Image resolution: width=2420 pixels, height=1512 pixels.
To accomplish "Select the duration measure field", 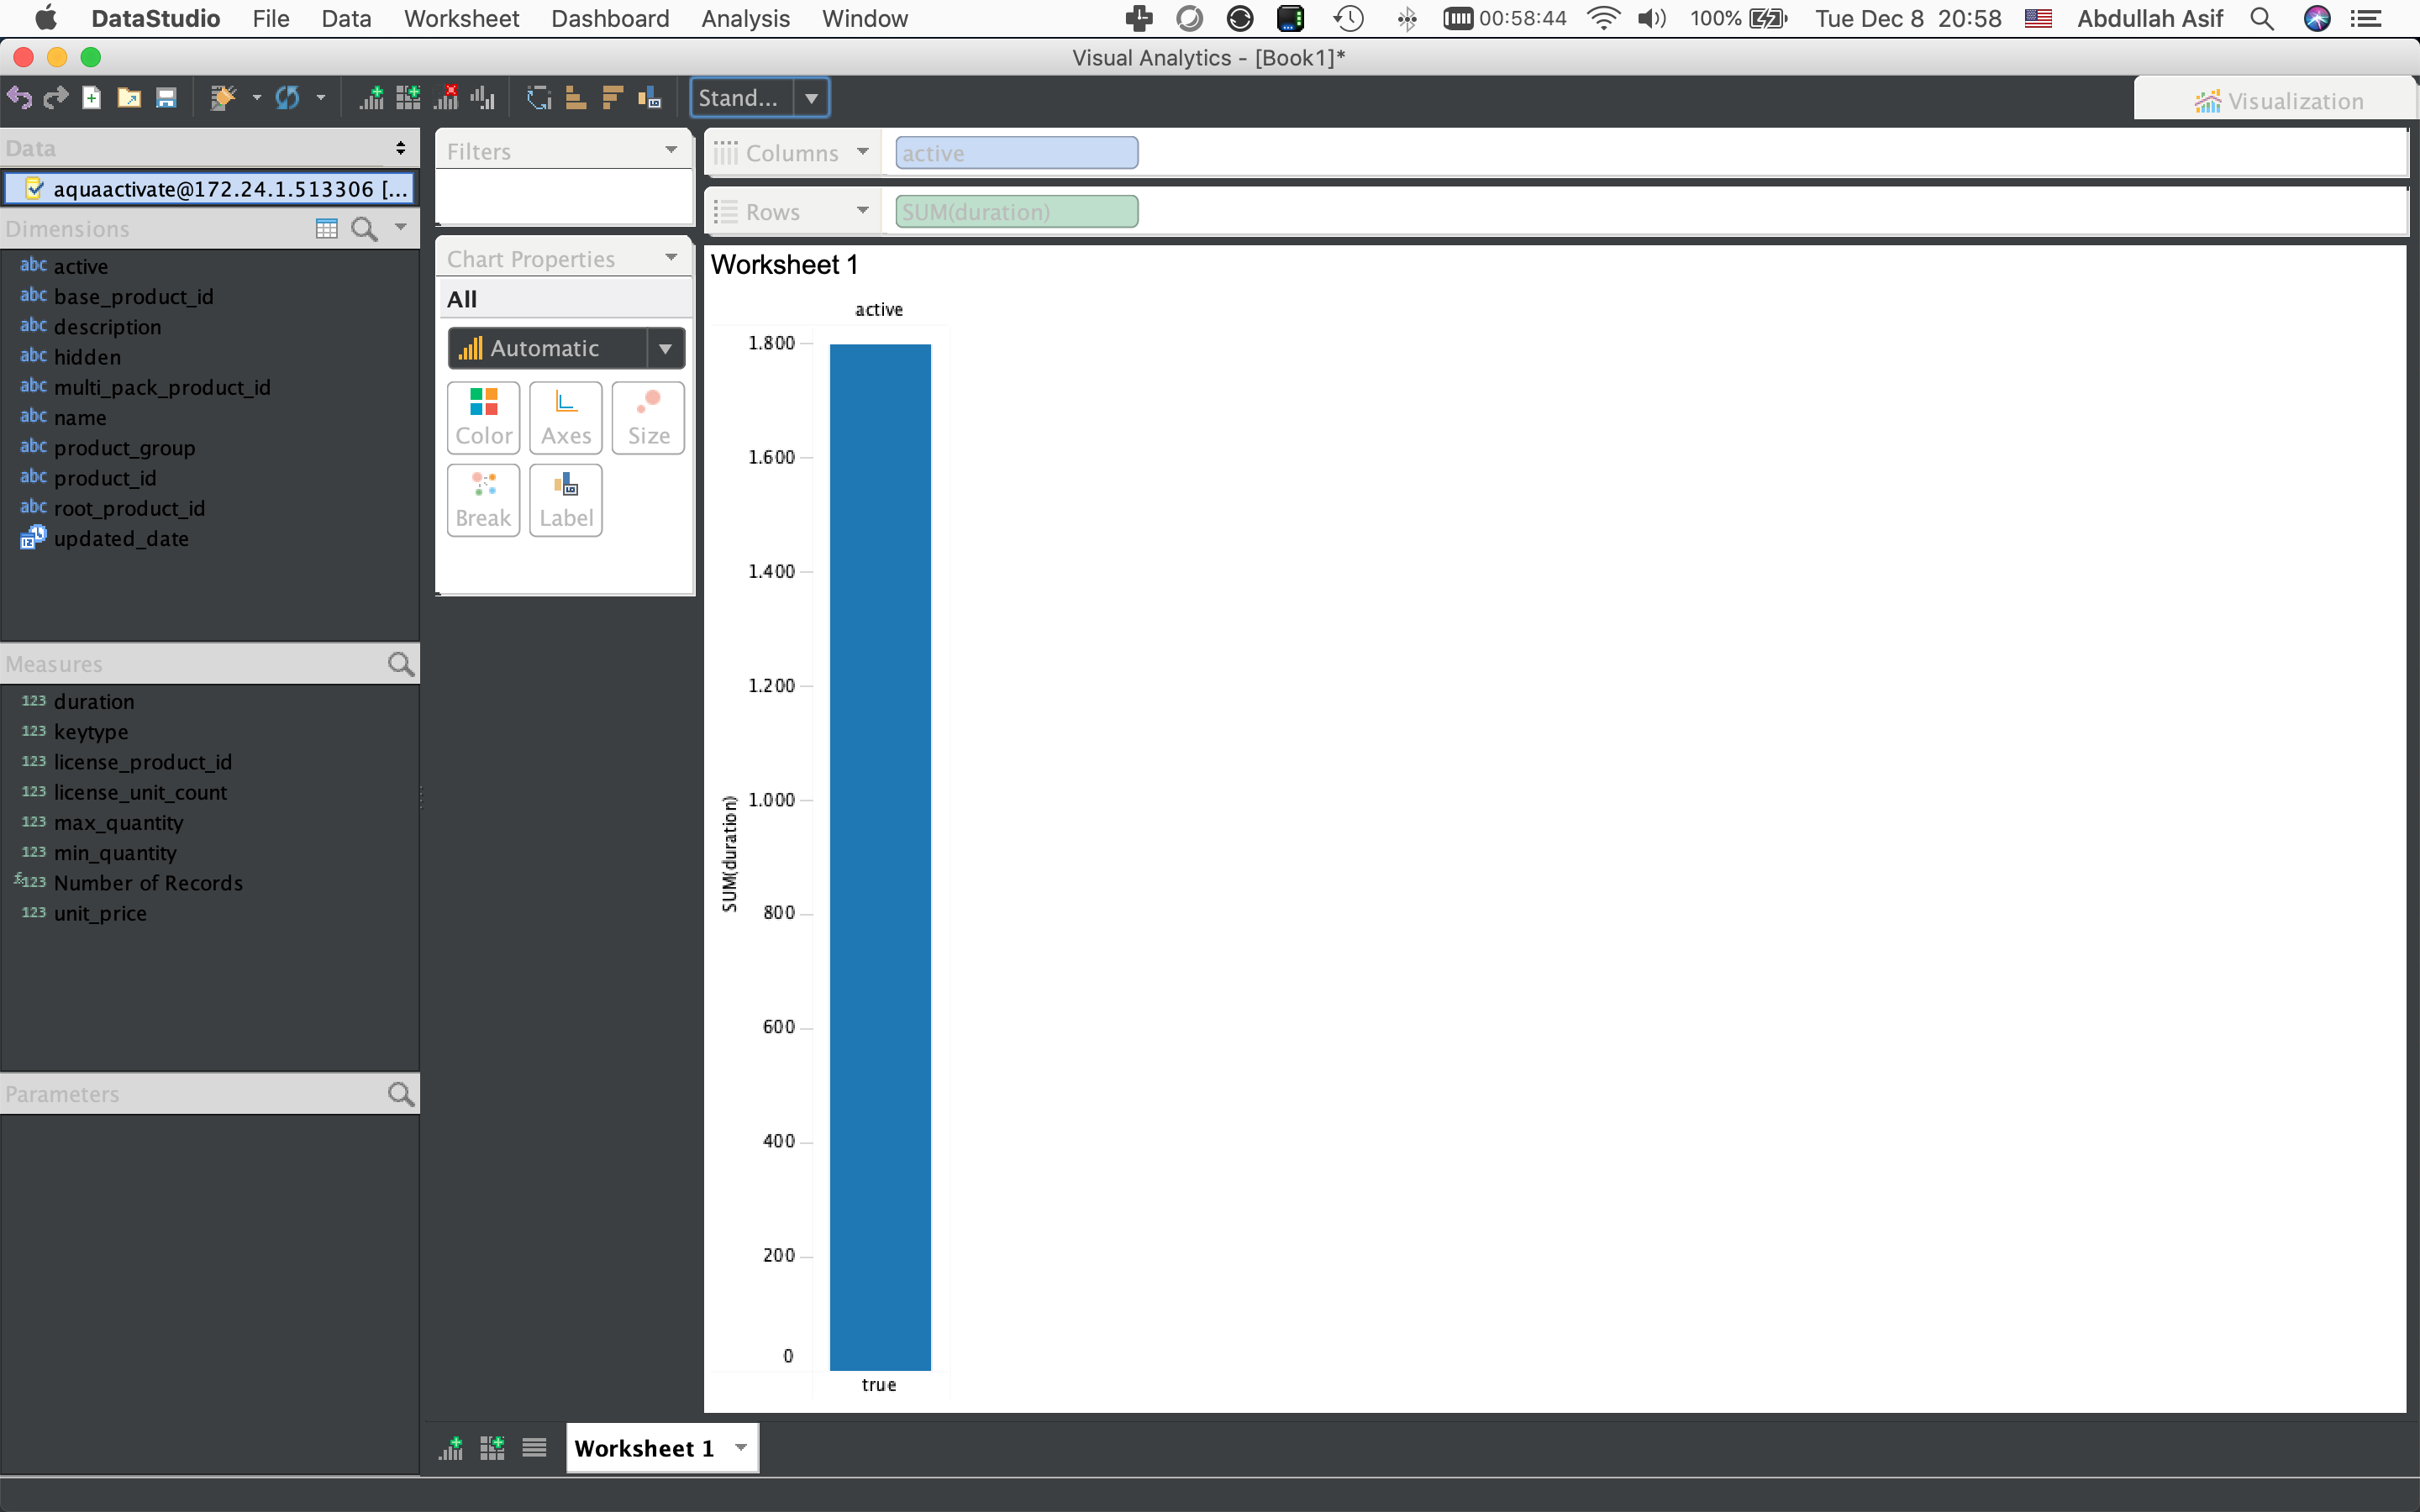I will pos(94,701).
